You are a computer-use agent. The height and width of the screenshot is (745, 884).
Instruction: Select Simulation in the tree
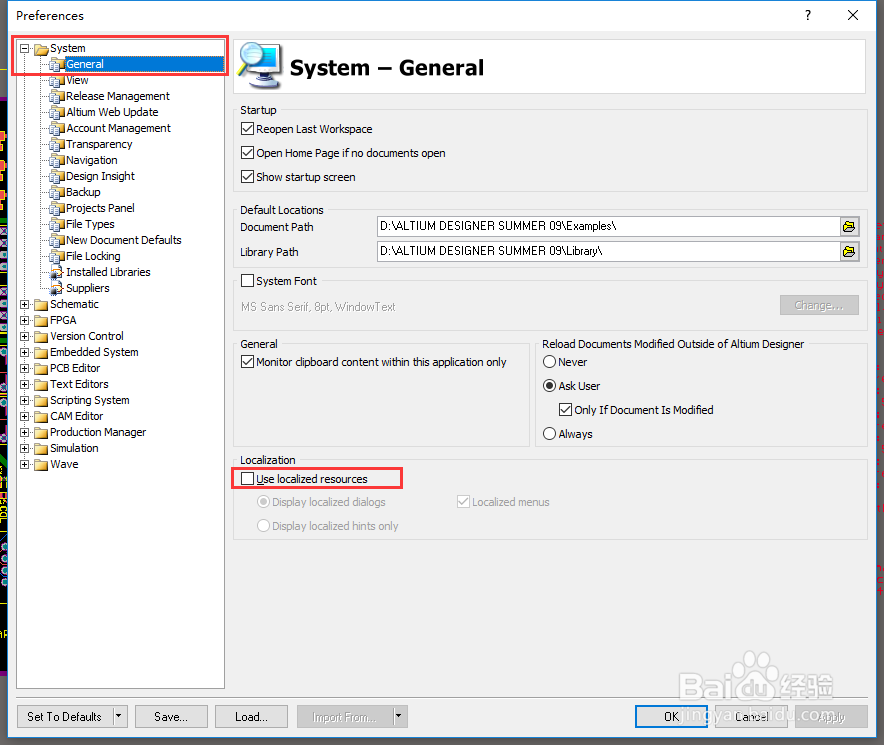coord(74,448)
